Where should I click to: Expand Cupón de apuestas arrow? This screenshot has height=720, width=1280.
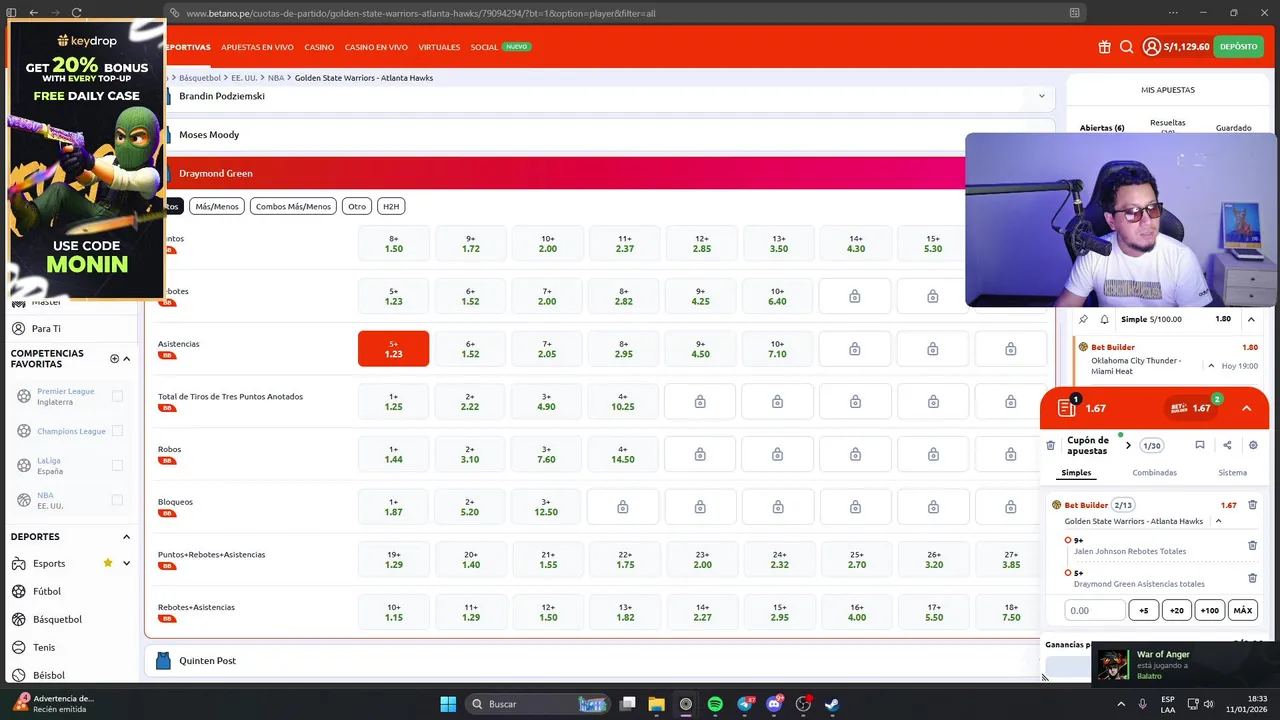[x=1128, y=445]
